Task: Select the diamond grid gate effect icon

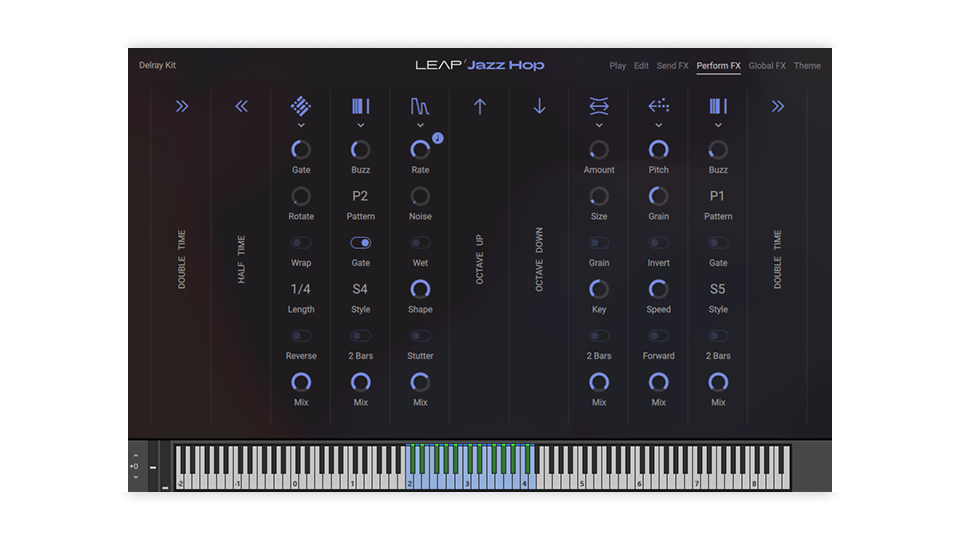Action: 301,106
